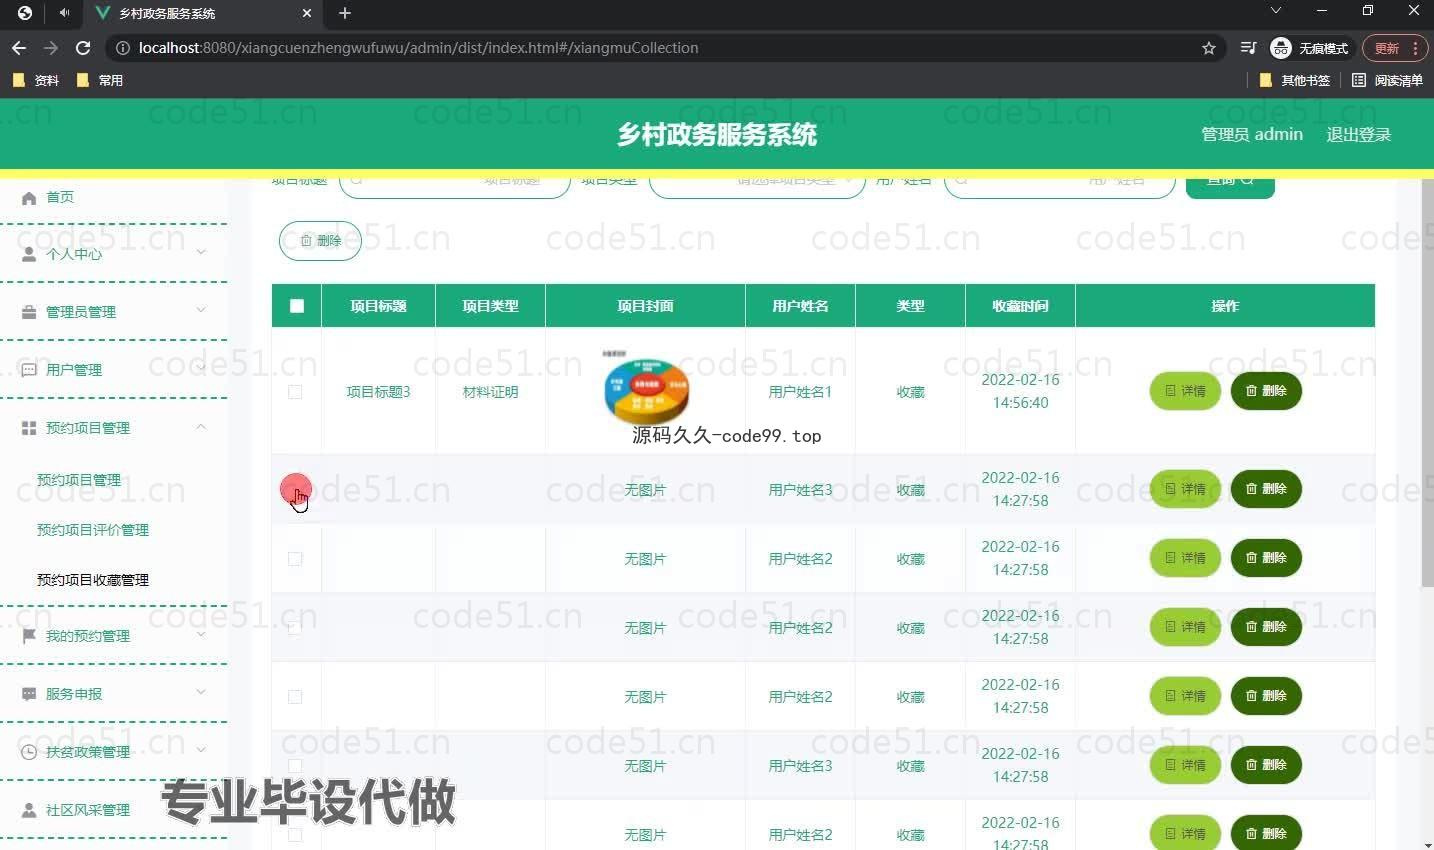The image size is (1434, 850).
Task: Click the timestamp 2022-02-16 14:56:40
Action: coord(1020,391)
